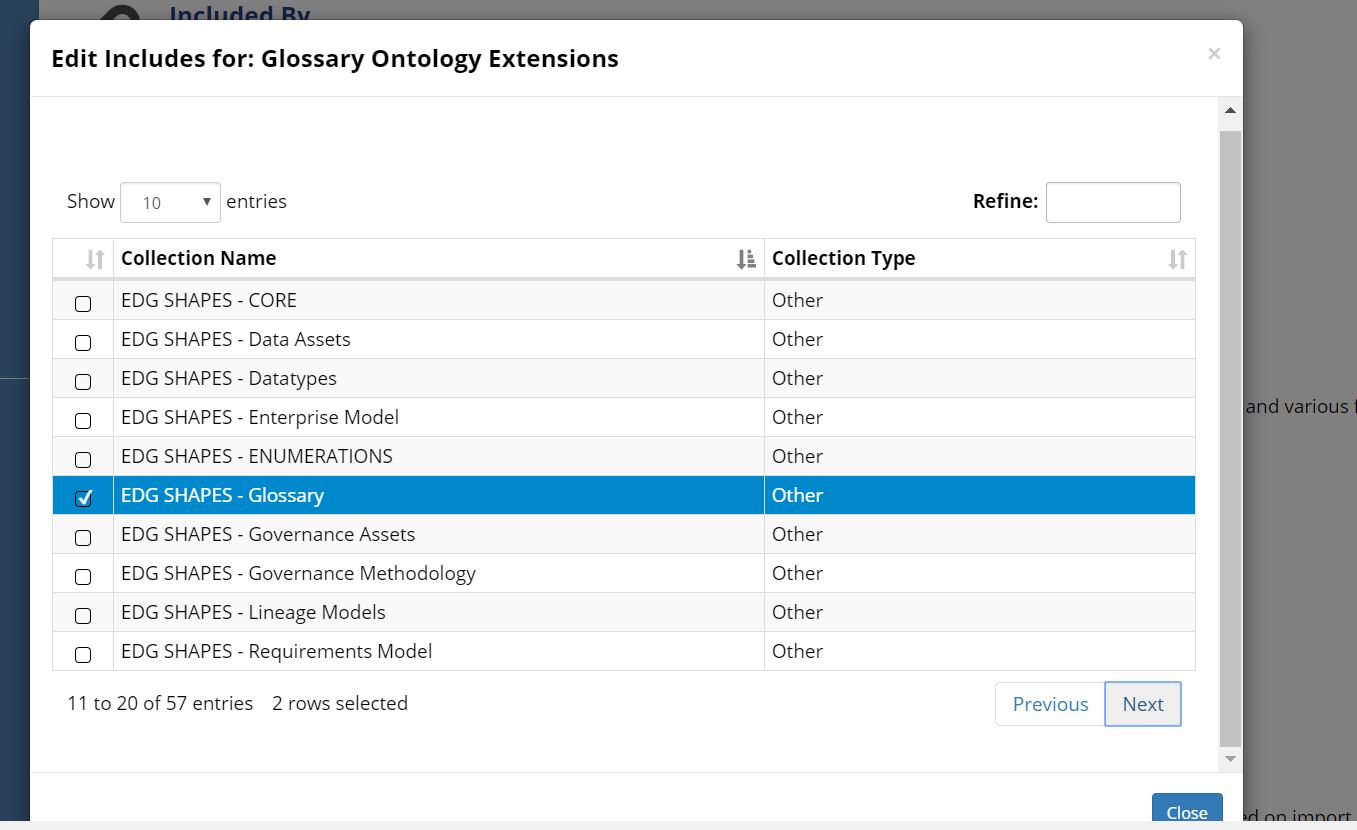Screen dimensions: 1357x830
Task: Open the Show entries dropdown
Action: pyautogui.click(x=170, y=202)
